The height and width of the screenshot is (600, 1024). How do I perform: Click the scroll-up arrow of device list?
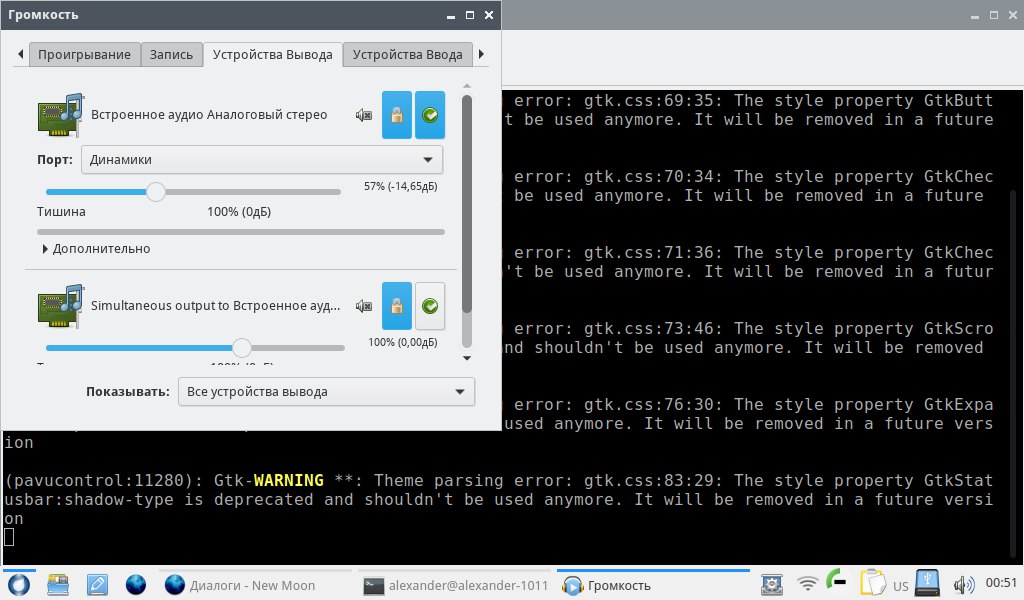466,86
